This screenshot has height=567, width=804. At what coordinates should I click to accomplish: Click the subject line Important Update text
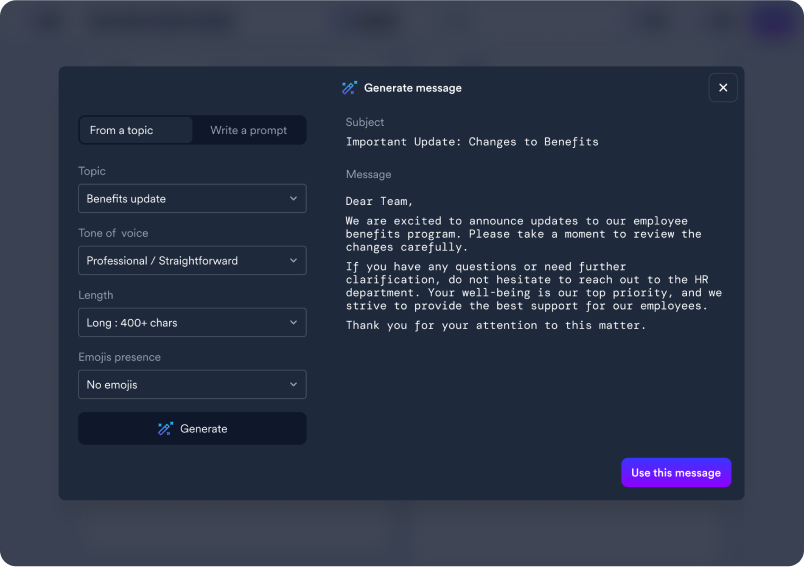coord(472,142)
